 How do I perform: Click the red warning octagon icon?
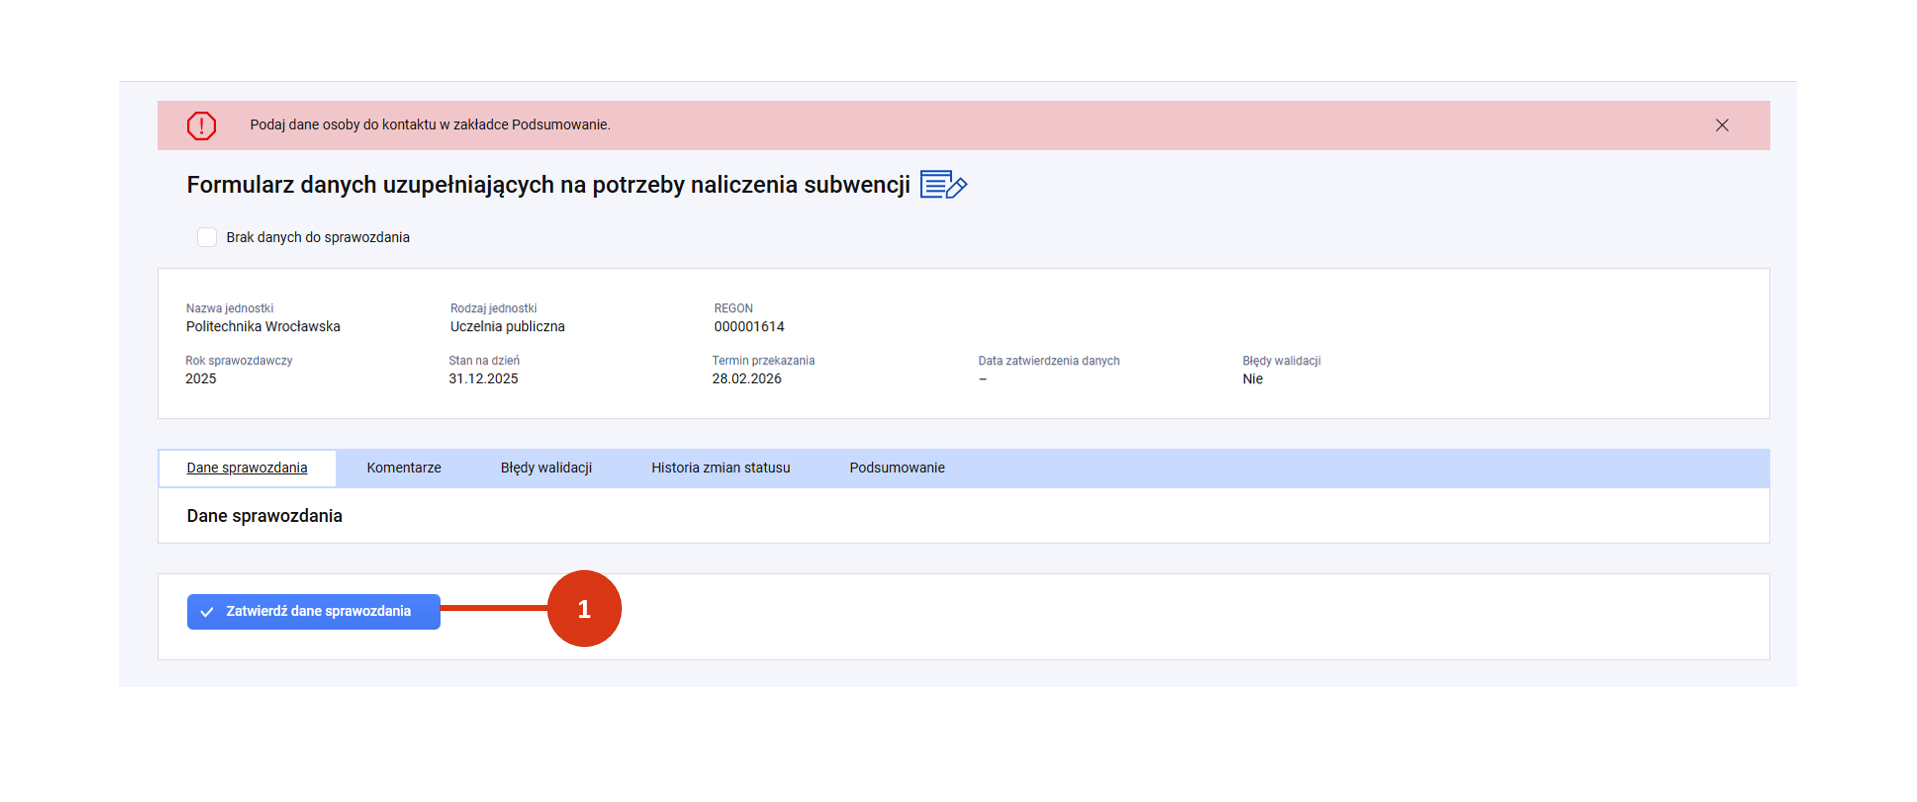tap(201, 126)
